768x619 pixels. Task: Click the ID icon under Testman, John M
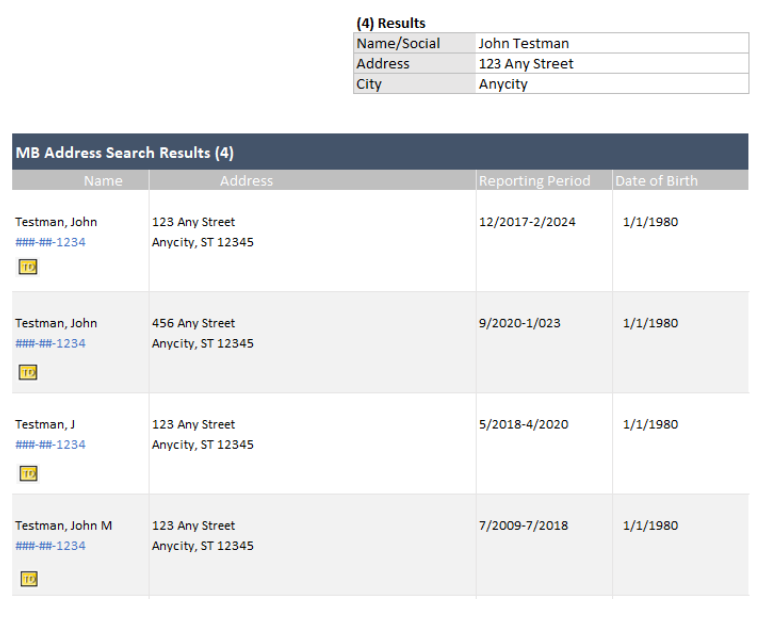click(29, 579)
